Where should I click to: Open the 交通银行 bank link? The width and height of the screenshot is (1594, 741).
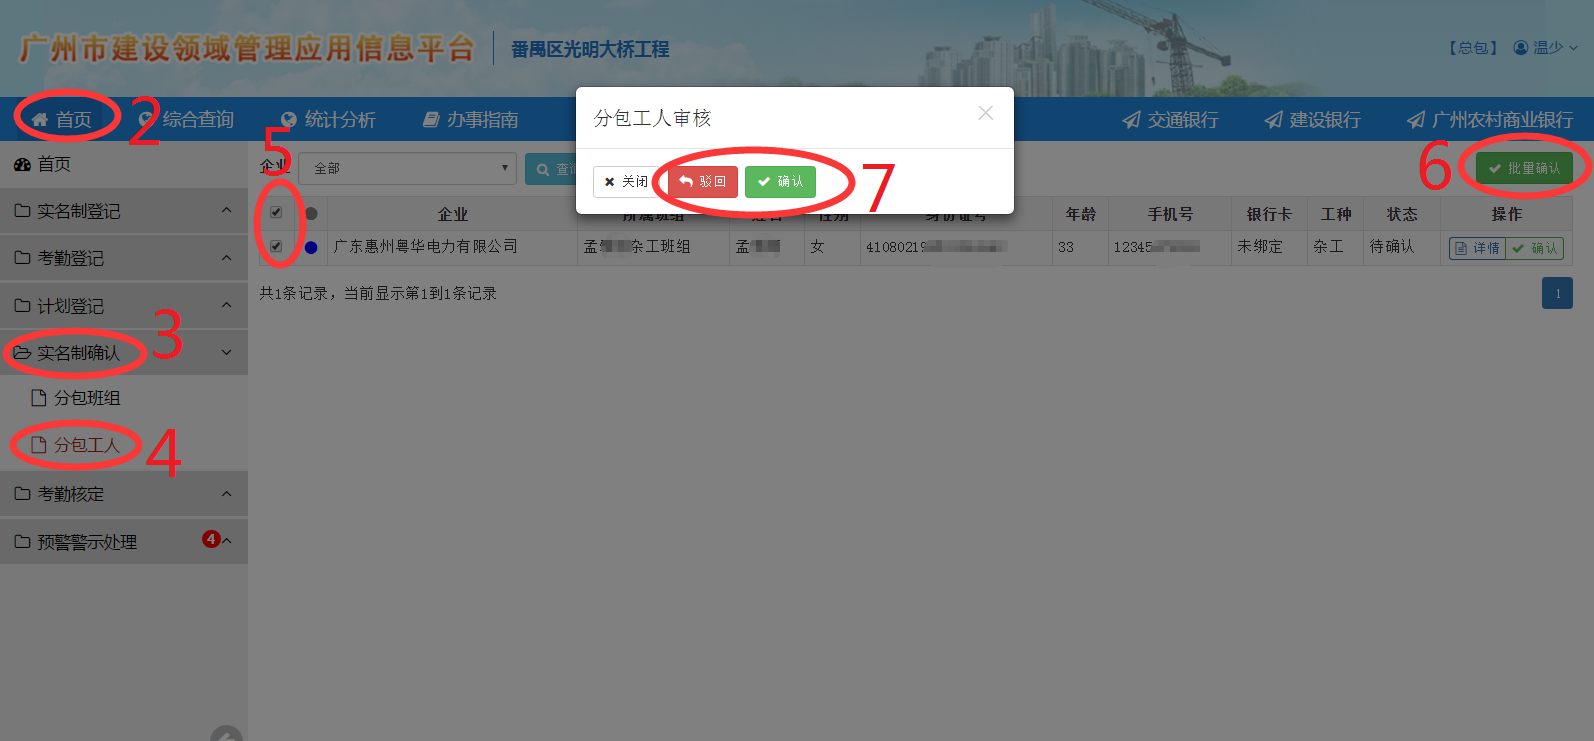(x=1170, y=120)
